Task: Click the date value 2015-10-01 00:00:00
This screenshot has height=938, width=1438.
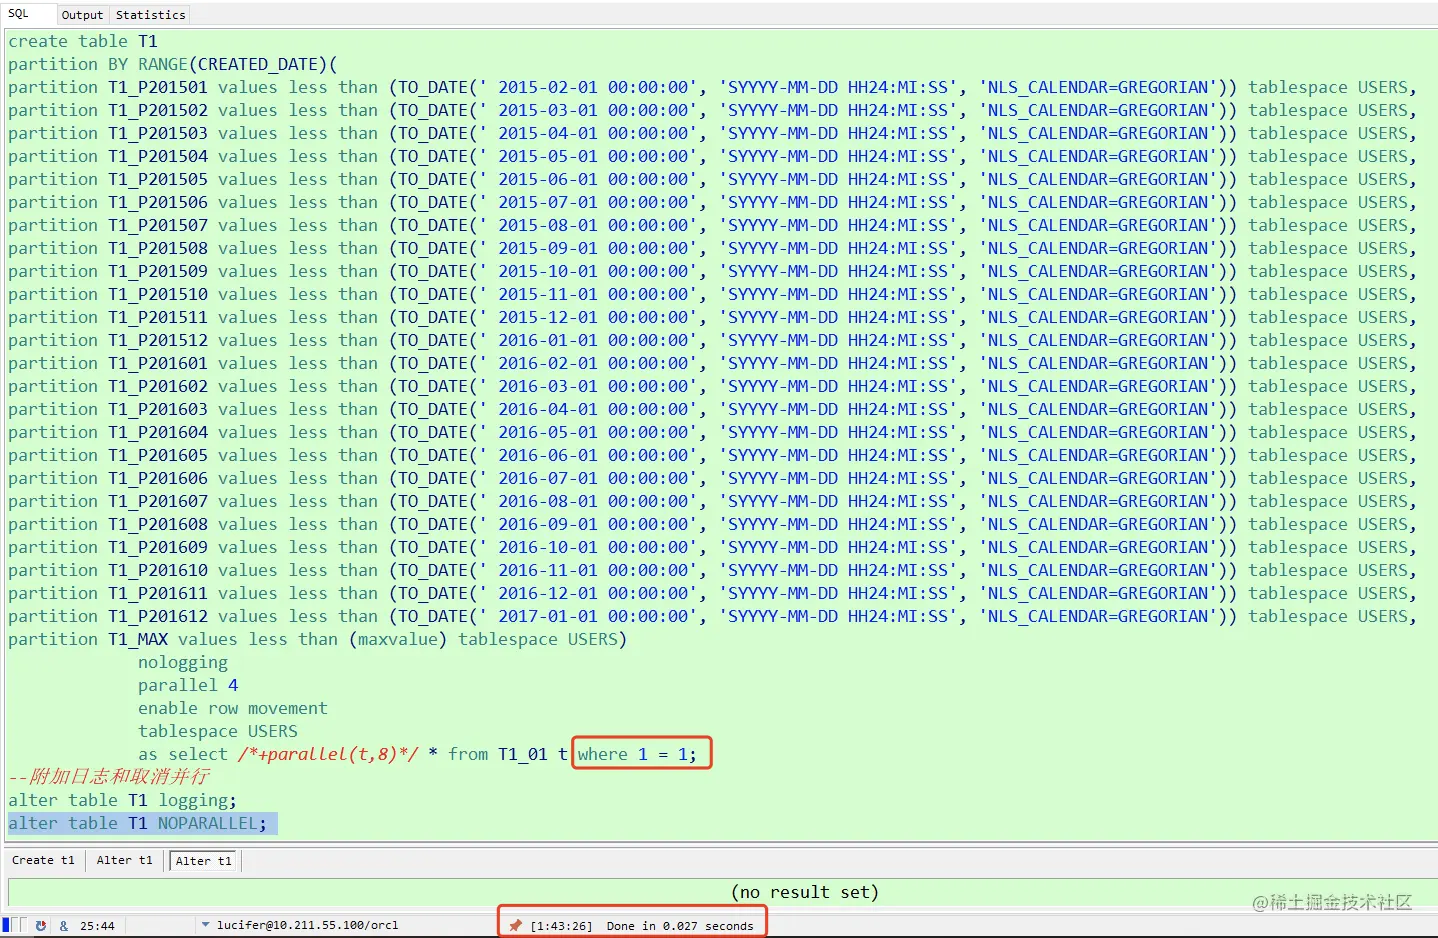Action: pyautogui.click(x=594, y=271)
